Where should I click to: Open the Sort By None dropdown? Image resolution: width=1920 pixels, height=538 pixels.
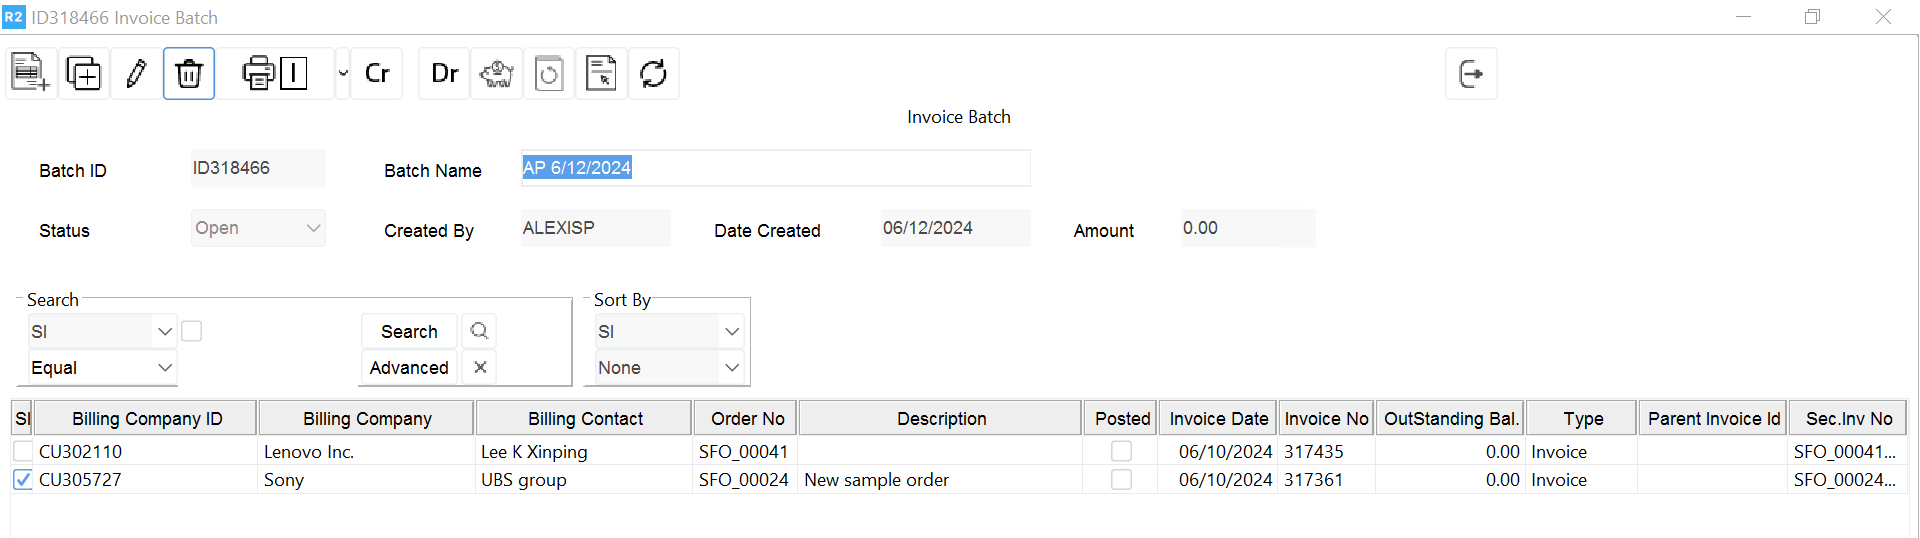[x=668, y=368]
